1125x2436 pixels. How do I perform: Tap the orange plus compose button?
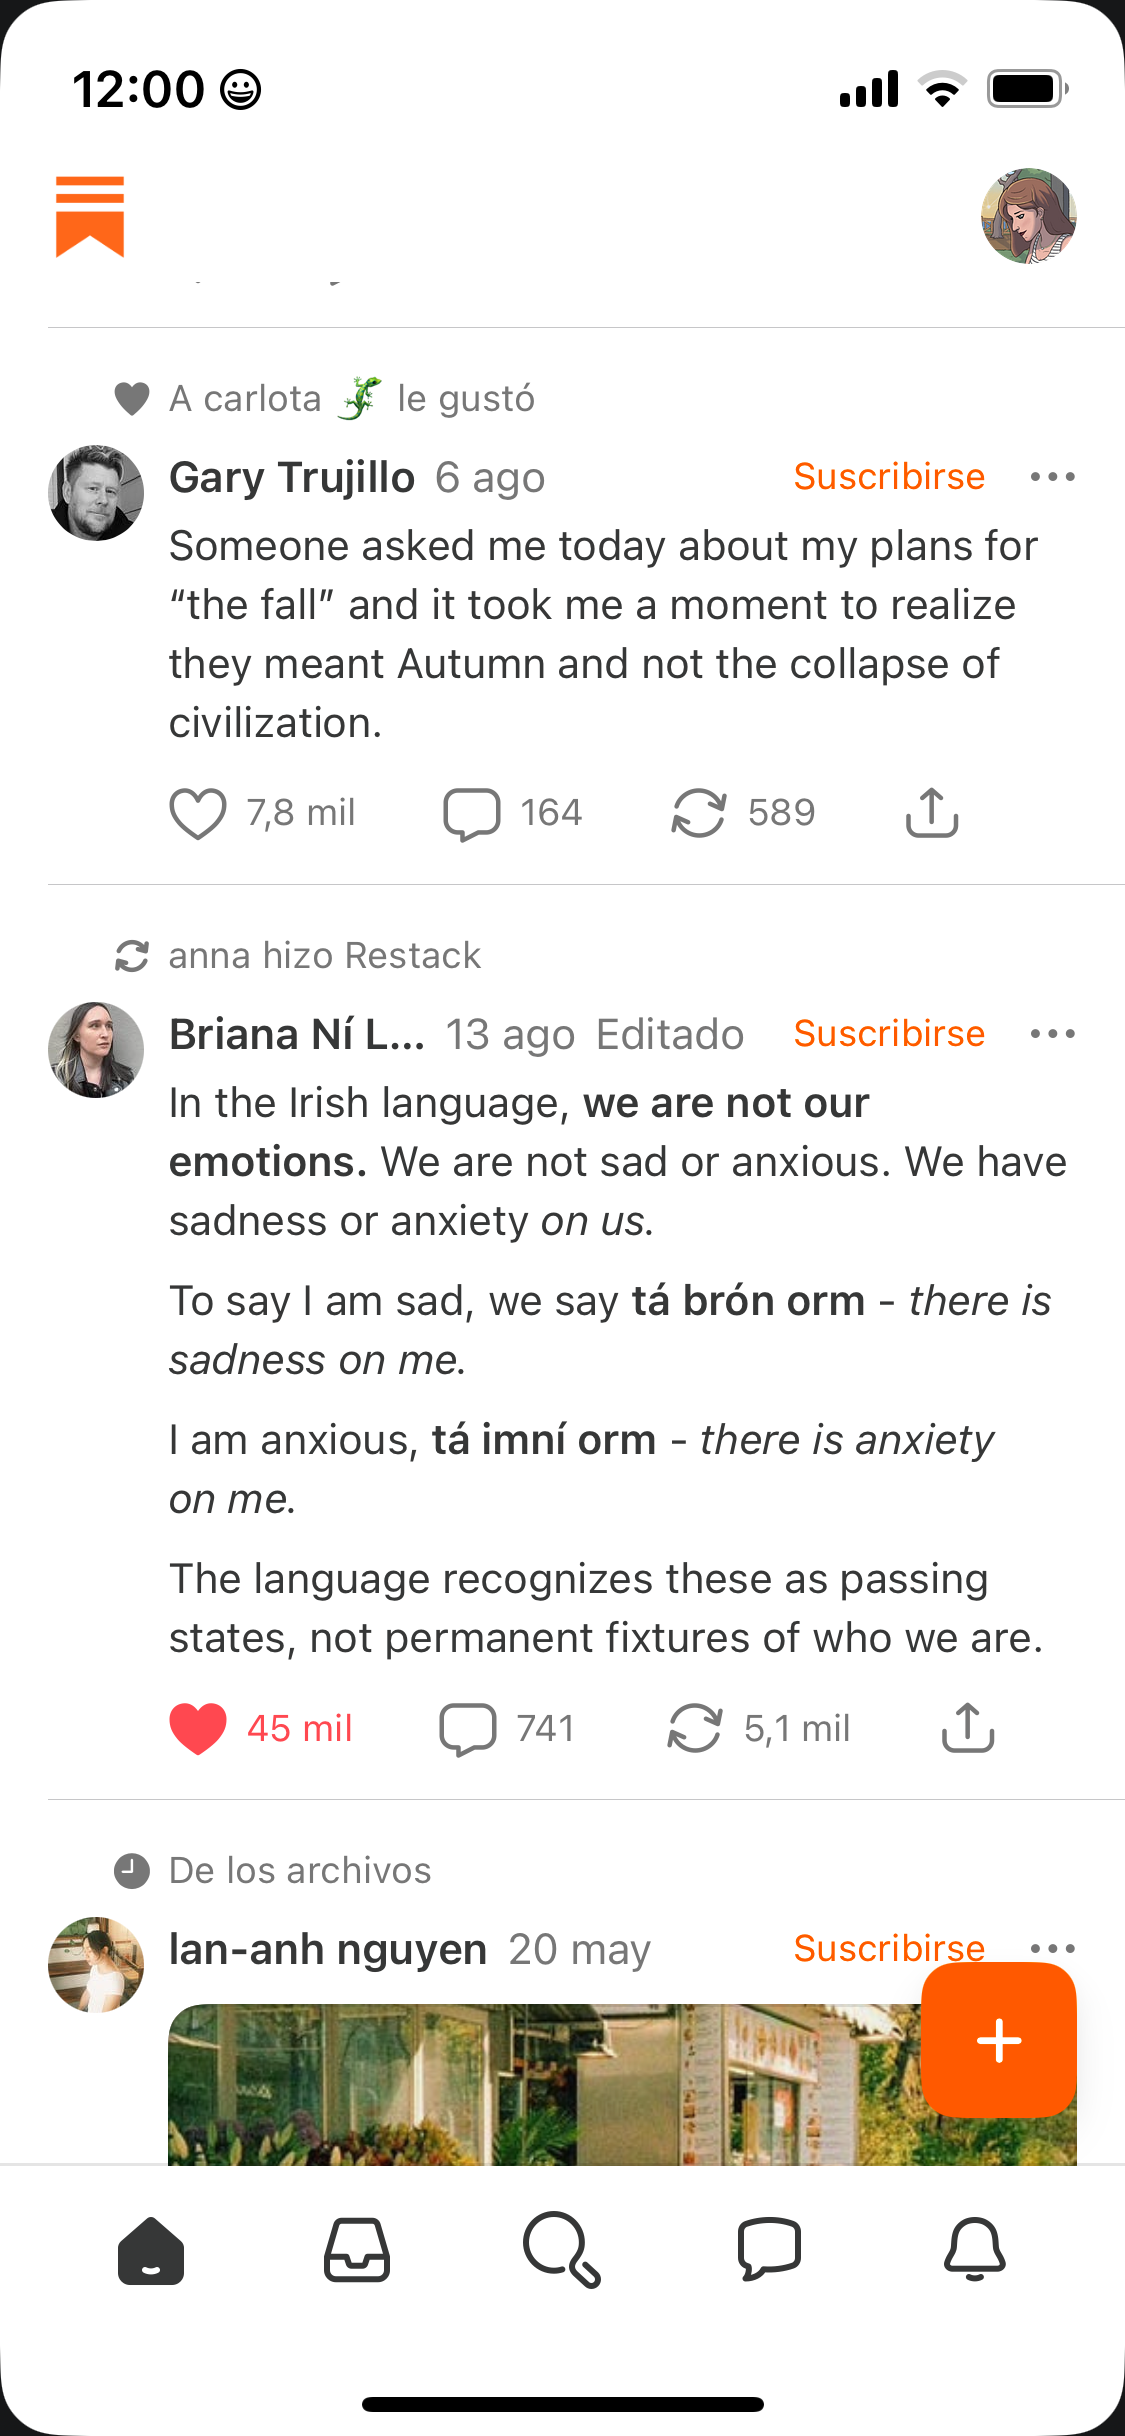(x=999, y=2040)
